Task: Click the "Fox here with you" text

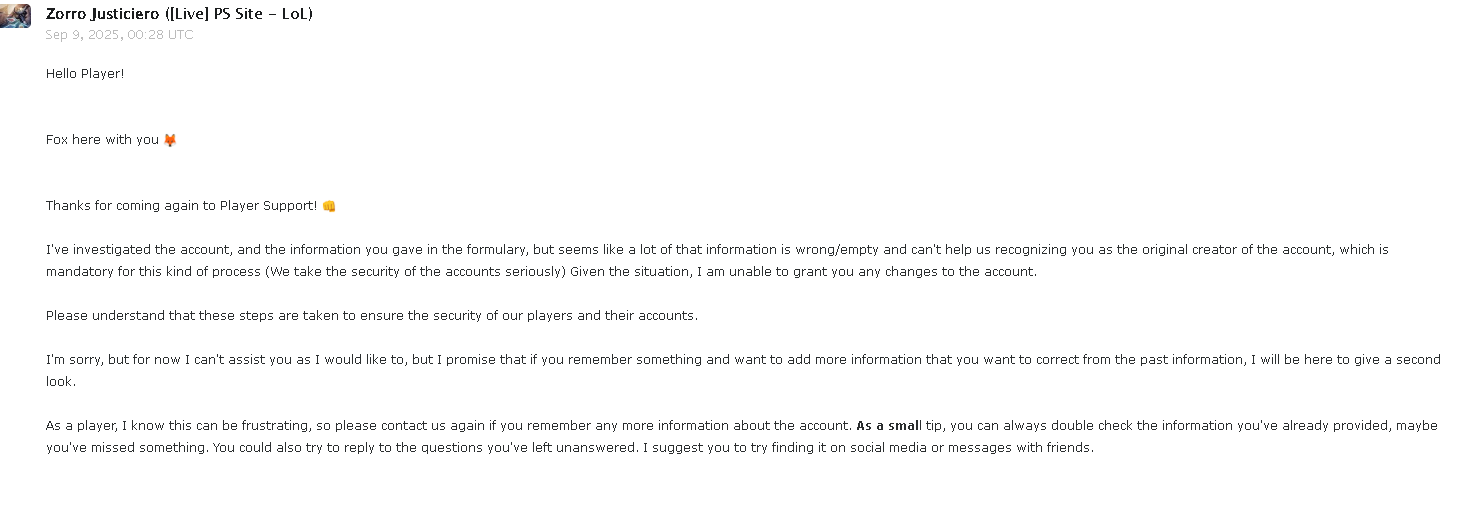Action: (102, 140)
